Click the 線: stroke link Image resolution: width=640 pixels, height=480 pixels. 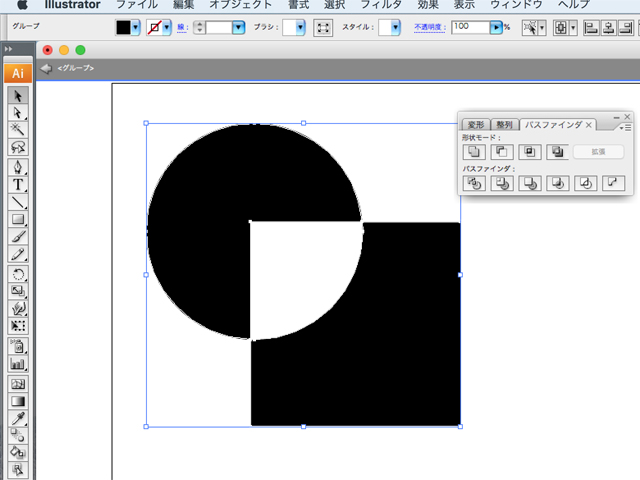point(182,27)
